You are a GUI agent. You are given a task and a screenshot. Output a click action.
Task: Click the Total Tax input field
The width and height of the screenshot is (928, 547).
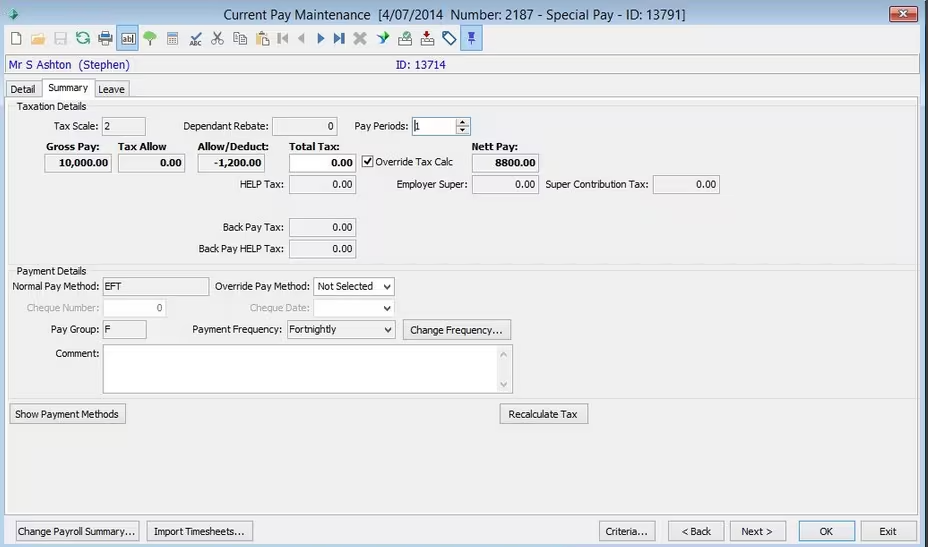(323, 163)
